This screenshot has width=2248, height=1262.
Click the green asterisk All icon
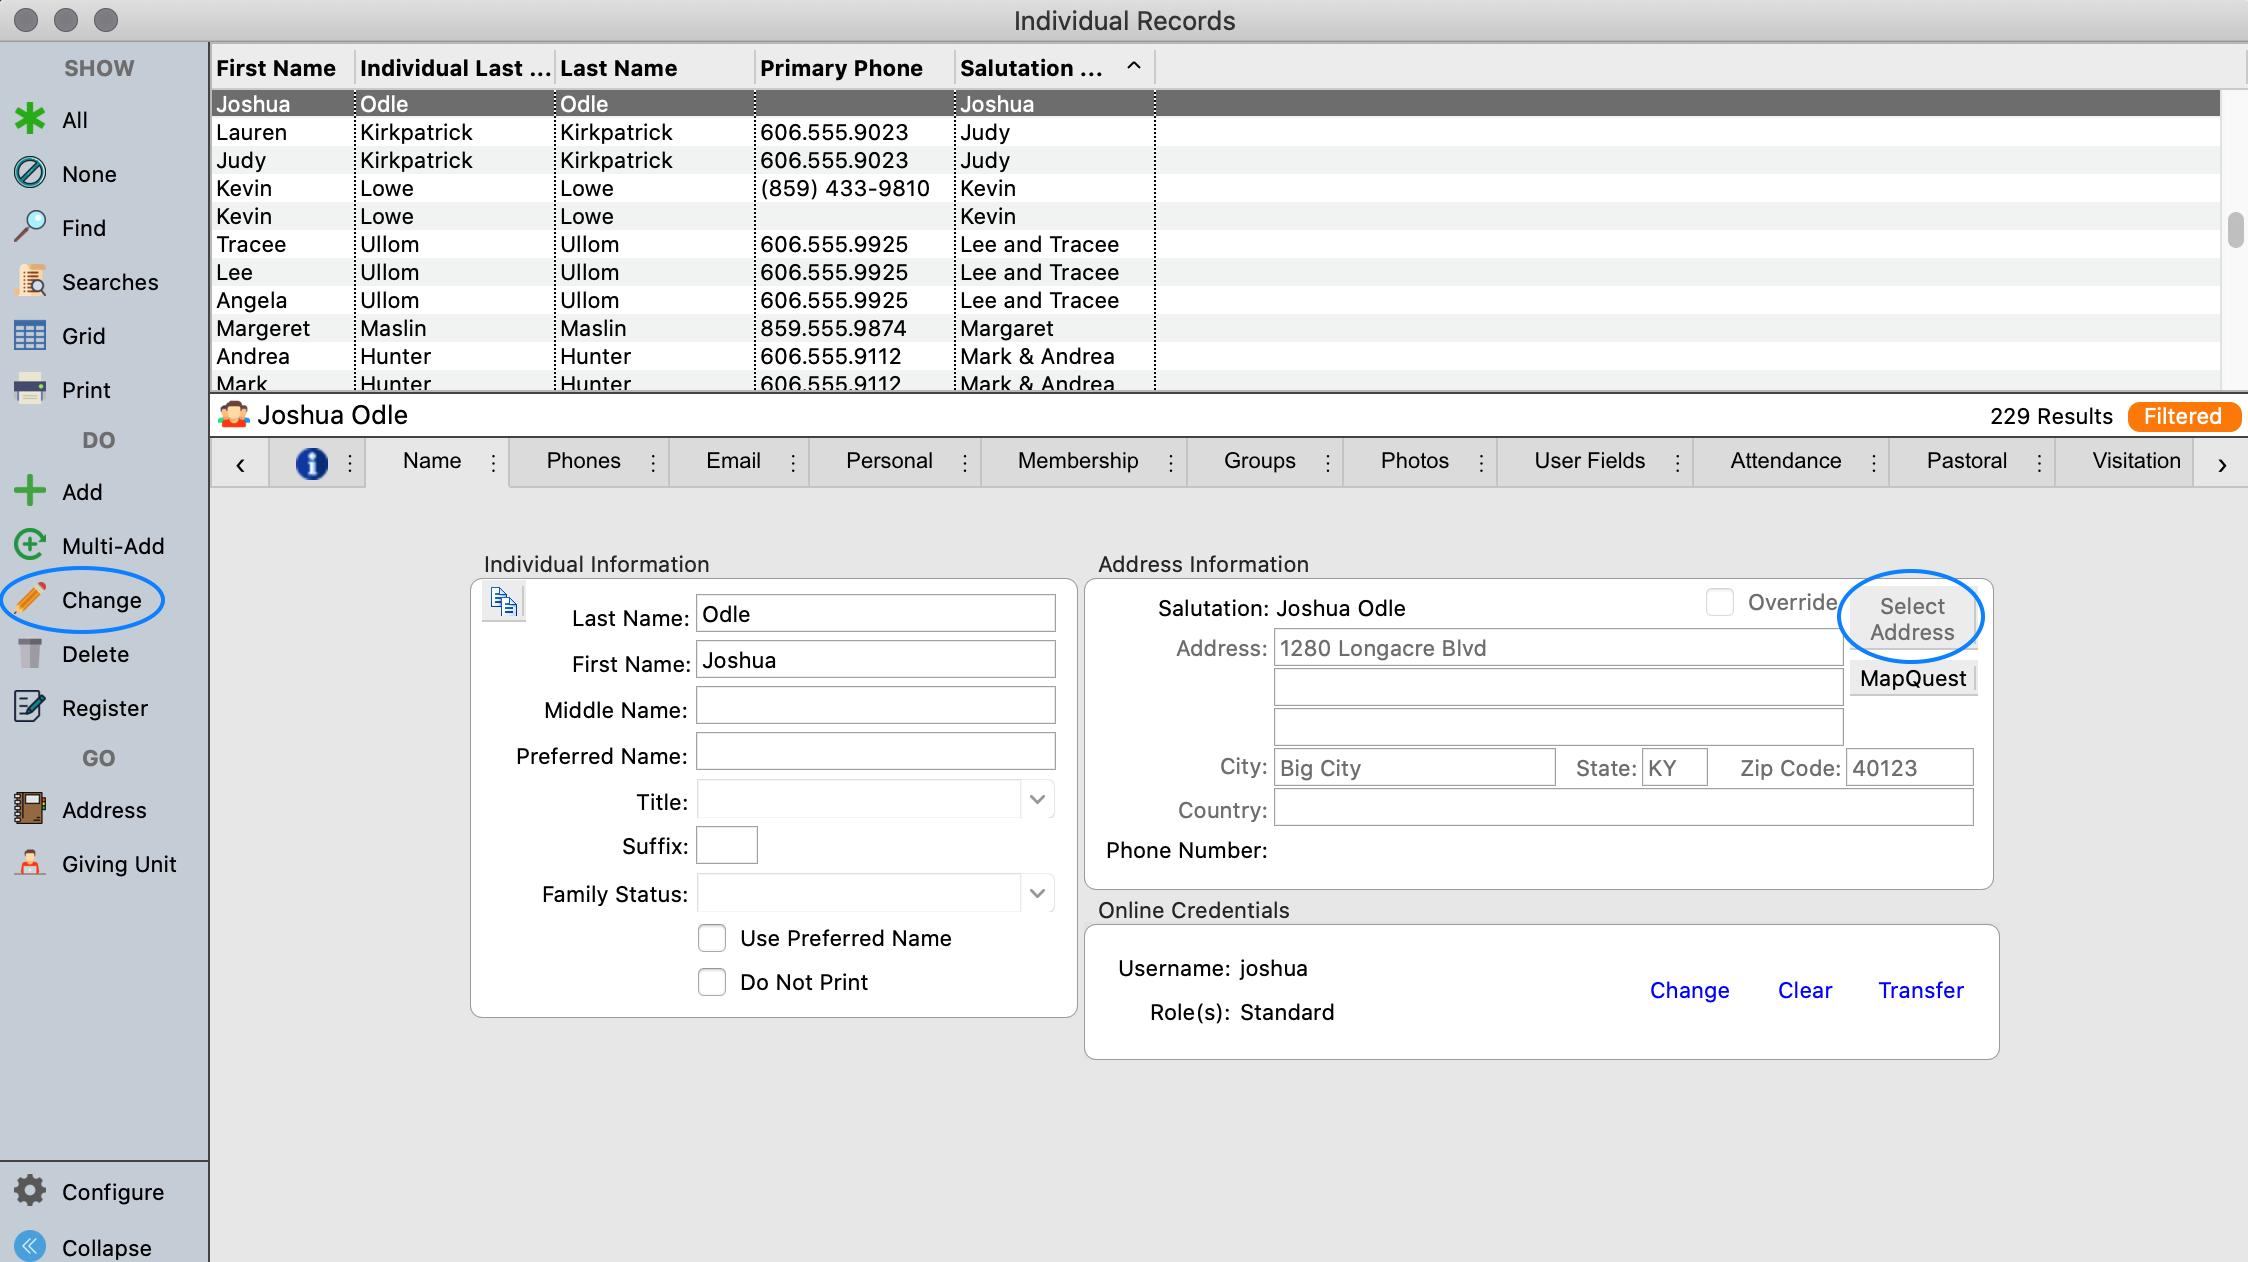30,119
